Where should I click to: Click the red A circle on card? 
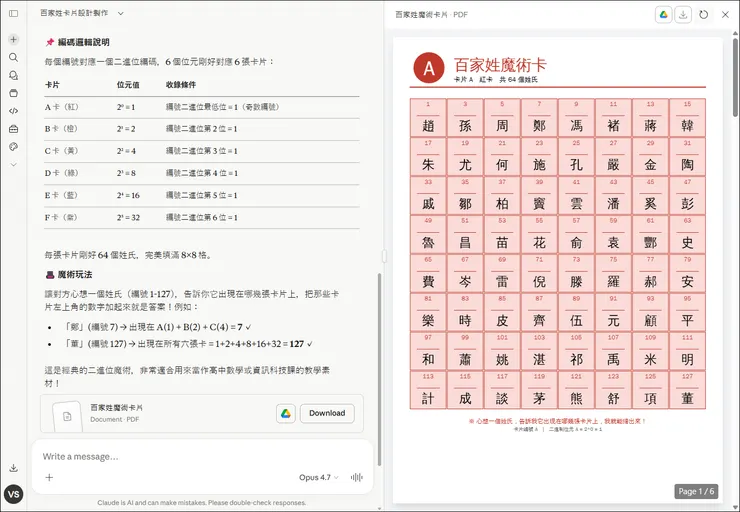coord(429,68)
